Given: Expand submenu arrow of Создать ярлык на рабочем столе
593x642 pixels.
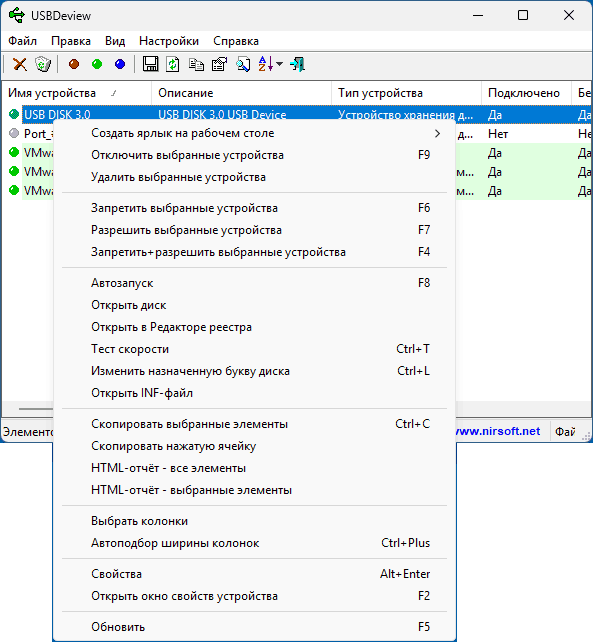Looking at the screenshot, I should 437,133.
